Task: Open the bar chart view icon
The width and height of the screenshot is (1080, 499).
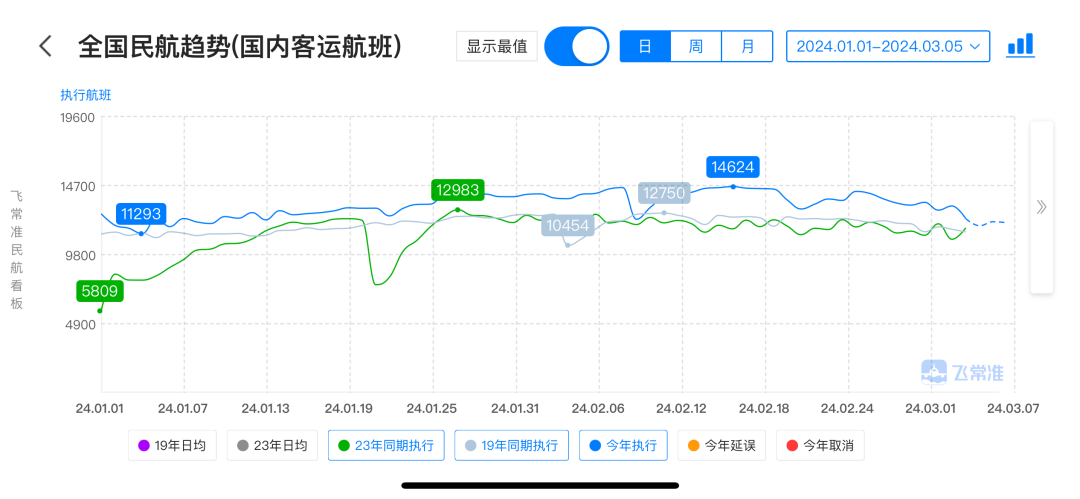Action: (x=1019, y=46)
